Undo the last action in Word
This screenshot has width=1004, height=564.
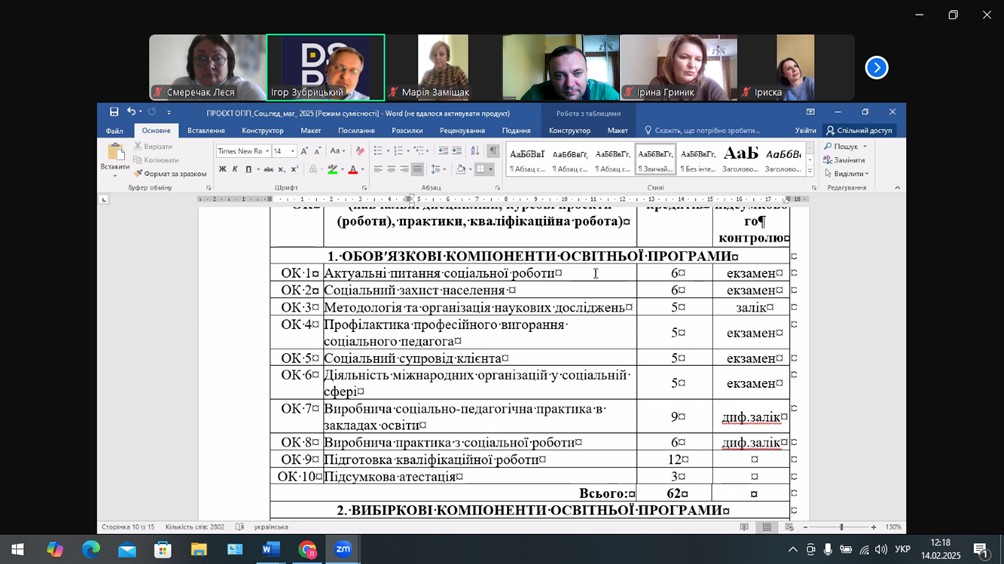pos(131,112)
